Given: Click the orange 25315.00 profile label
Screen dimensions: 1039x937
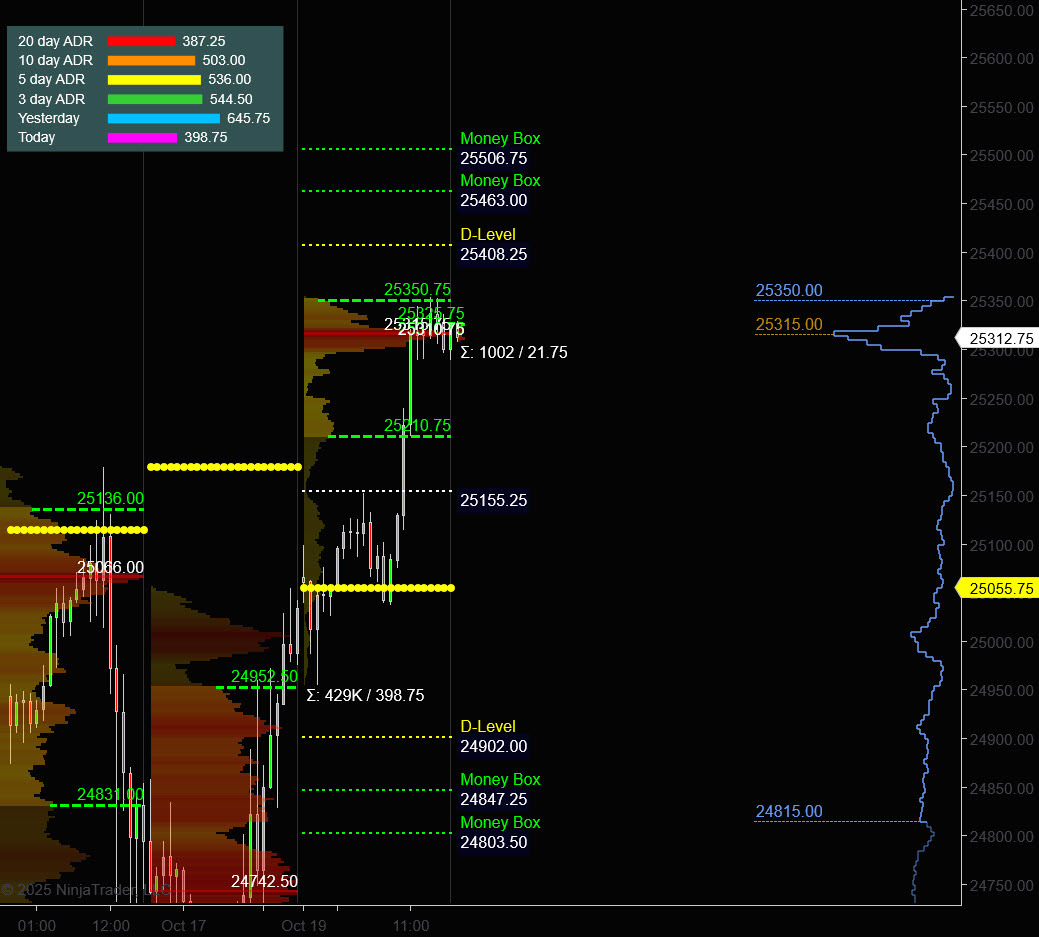Looking at the screenshot, I should [789, 325].
